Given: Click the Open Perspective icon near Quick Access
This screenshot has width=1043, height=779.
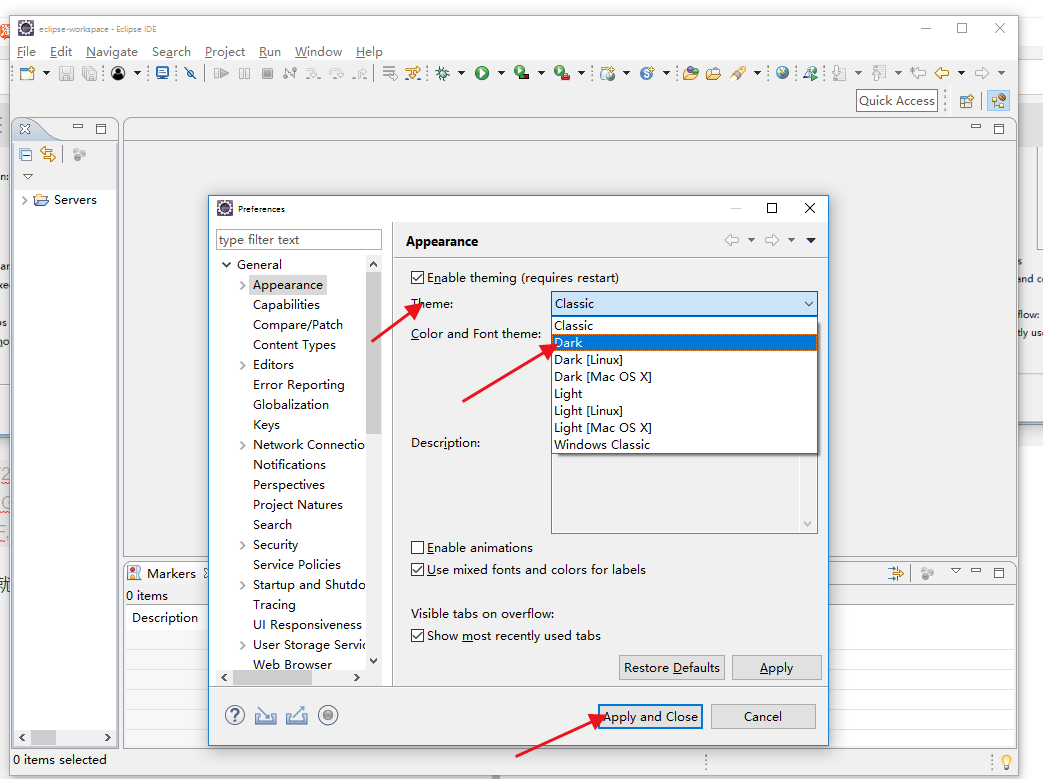Looking at the screenshot, I should (967, 101).
